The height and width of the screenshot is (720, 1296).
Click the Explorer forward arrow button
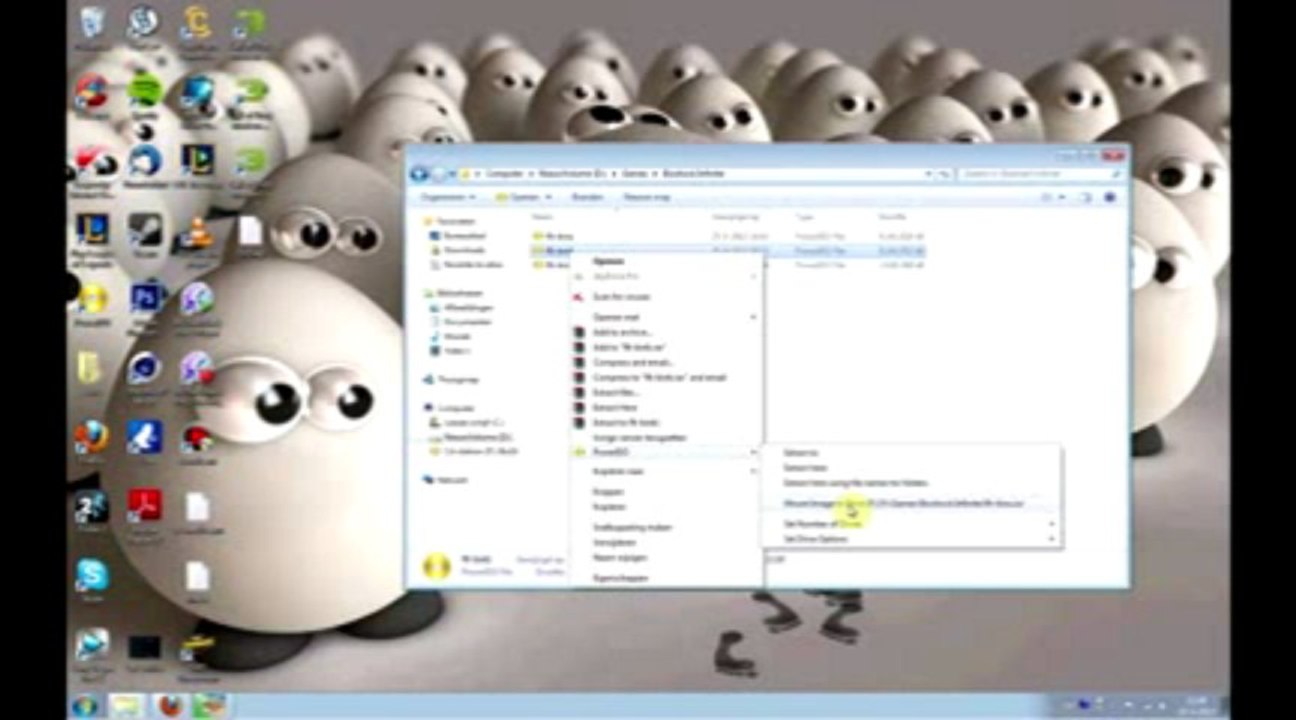click(x=438, y=173)
